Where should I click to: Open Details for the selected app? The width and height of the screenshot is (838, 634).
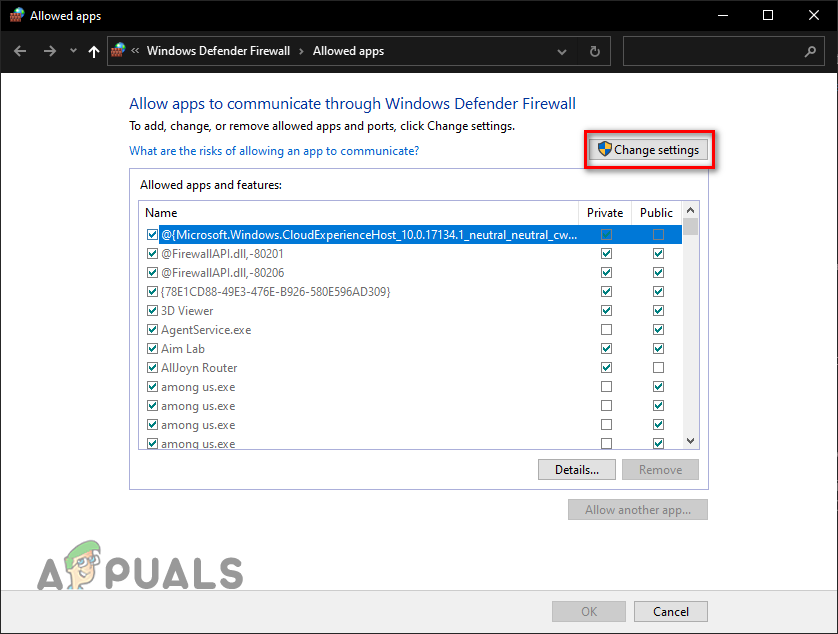tap(577, 470)
